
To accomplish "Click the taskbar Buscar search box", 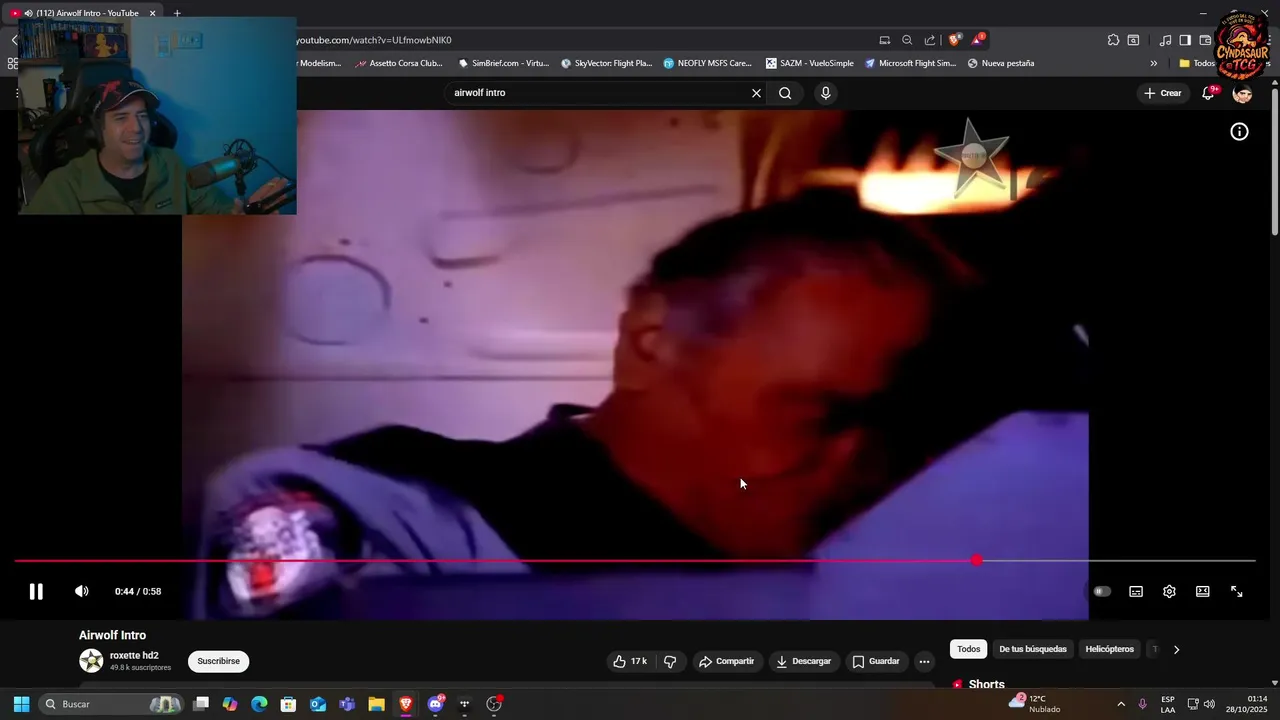I will pyautogui.click(x=112, y=704).
